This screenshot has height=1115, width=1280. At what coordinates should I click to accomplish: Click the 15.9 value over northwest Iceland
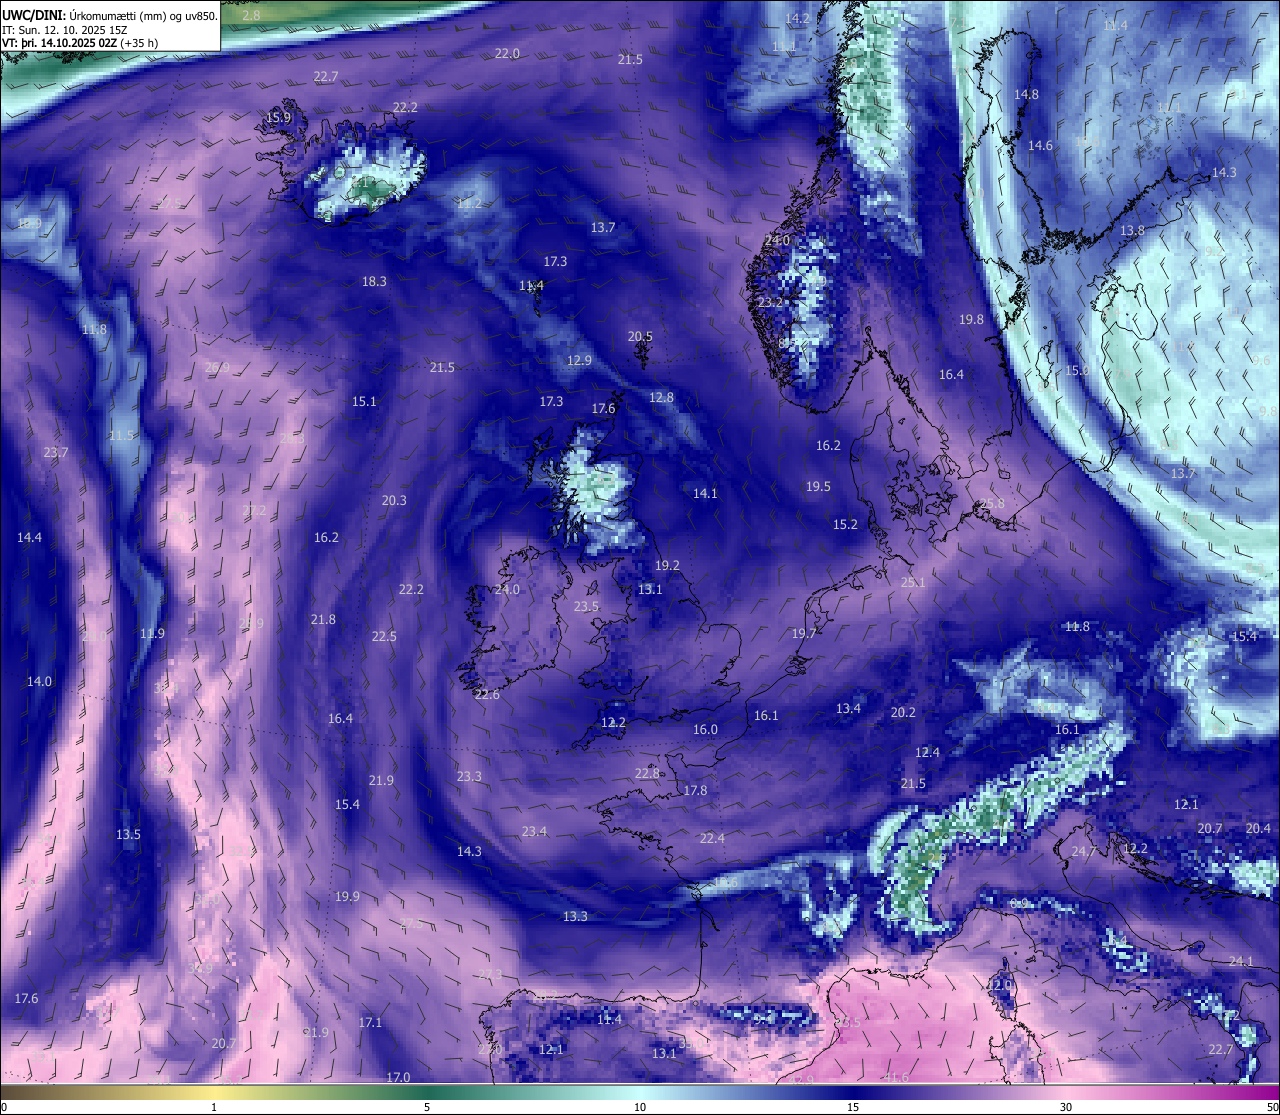coord(278,117)
